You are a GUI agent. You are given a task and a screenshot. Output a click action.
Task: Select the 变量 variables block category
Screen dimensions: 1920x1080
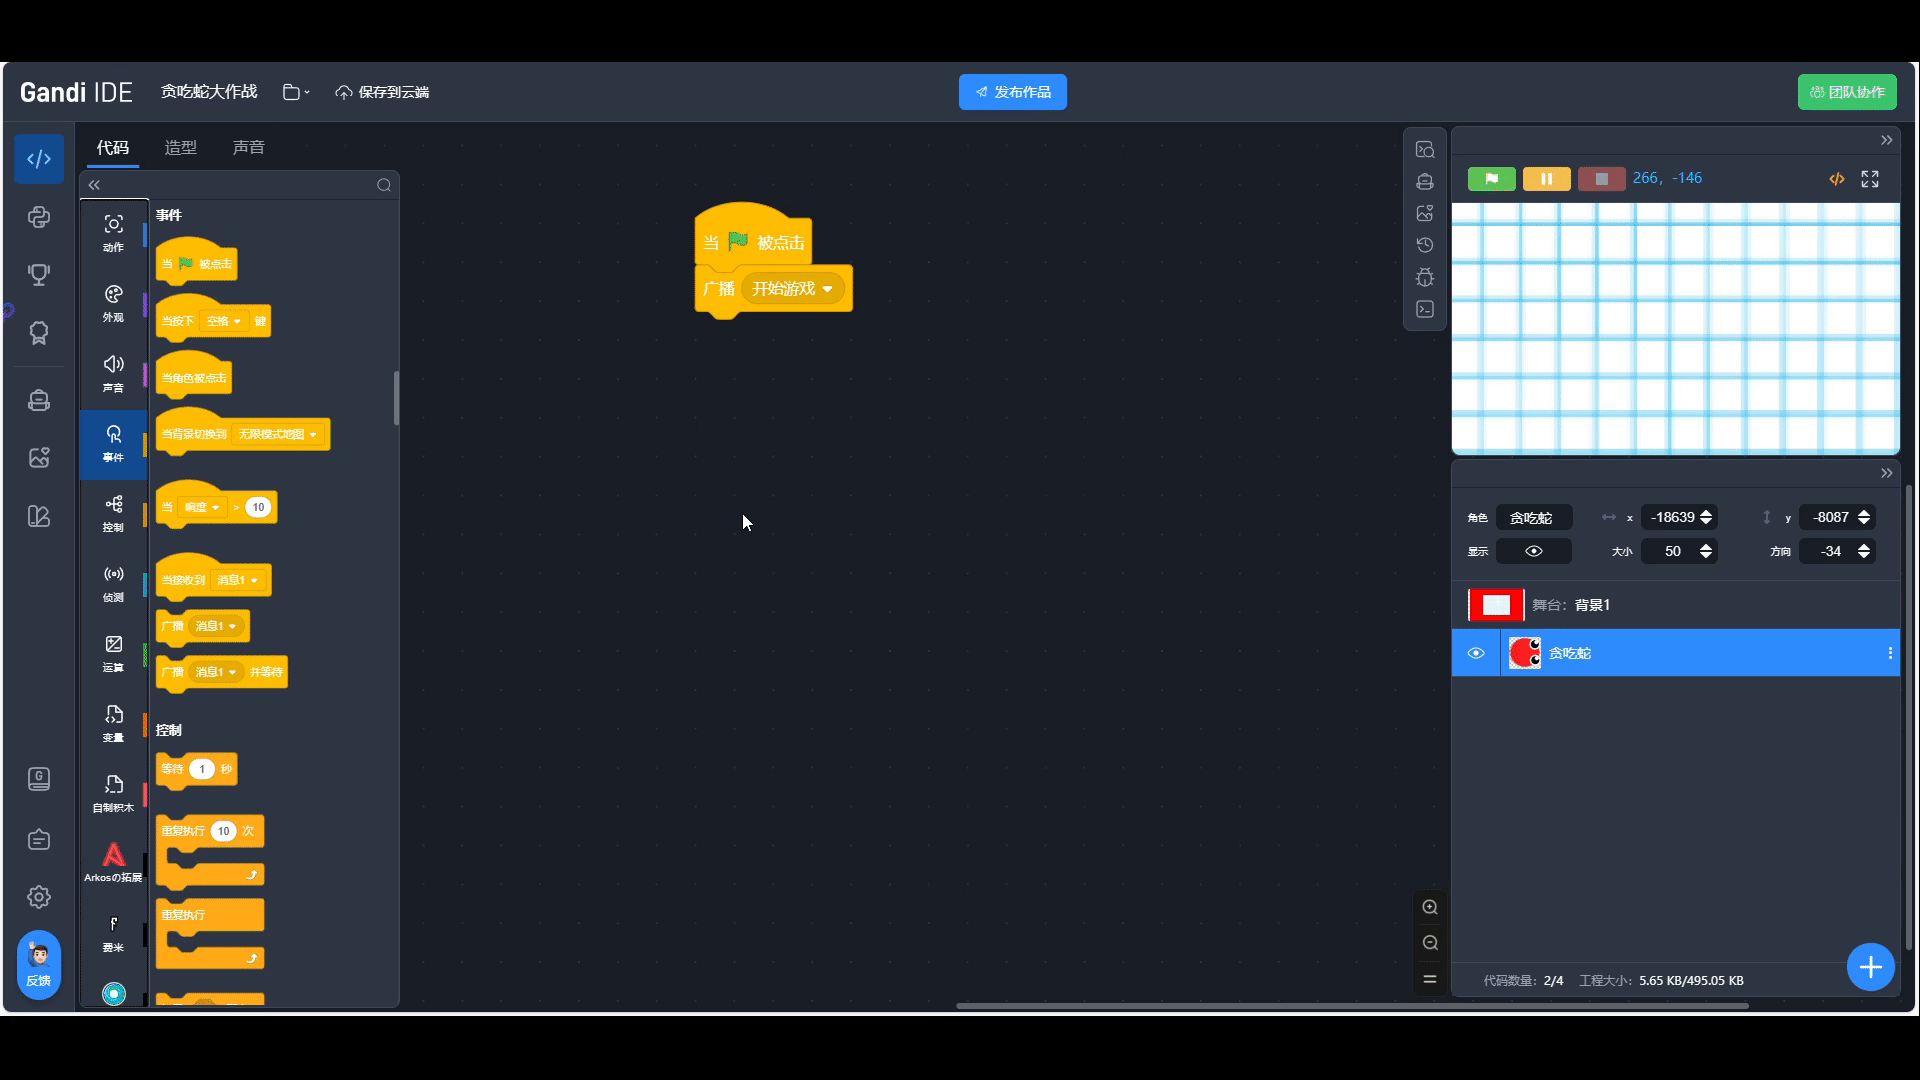(113, 724)
